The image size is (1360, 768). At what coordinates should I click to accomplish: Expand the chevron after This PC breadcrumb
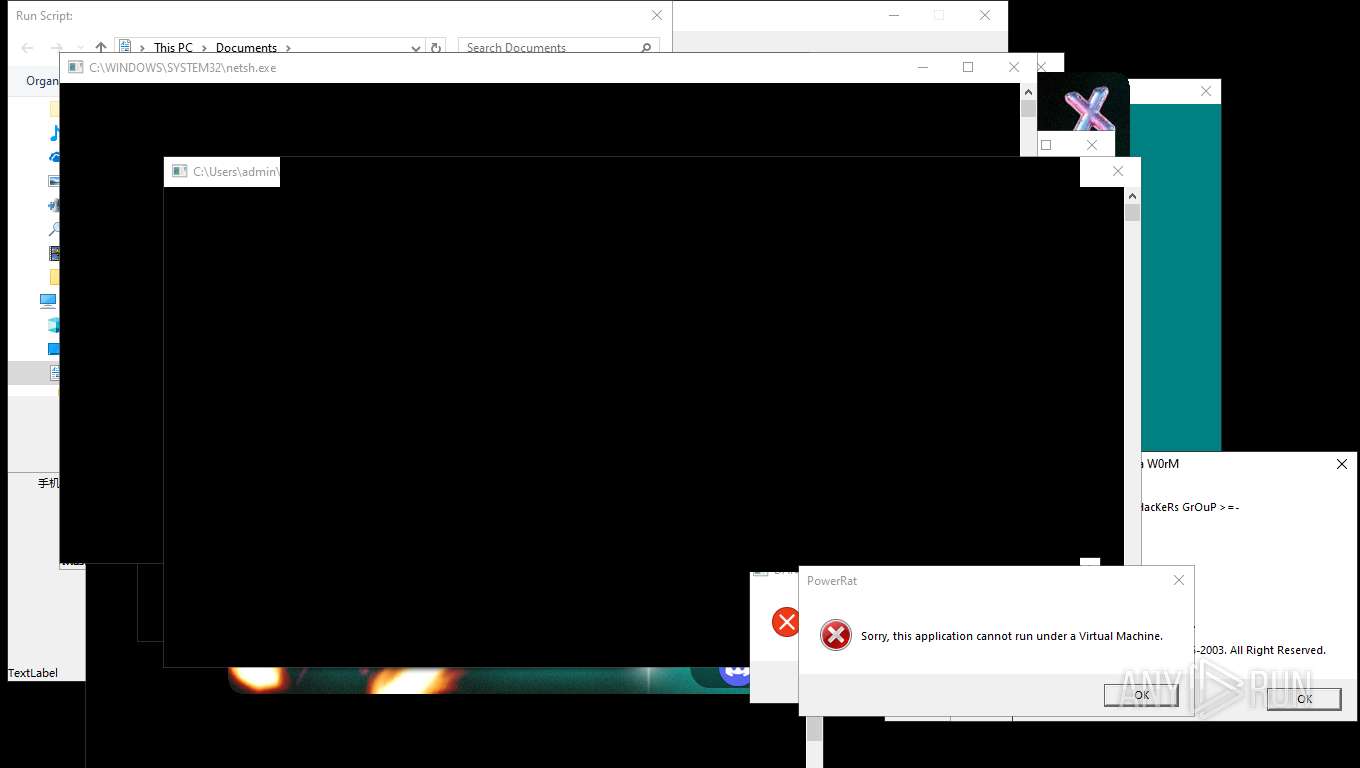coord(203,47)
